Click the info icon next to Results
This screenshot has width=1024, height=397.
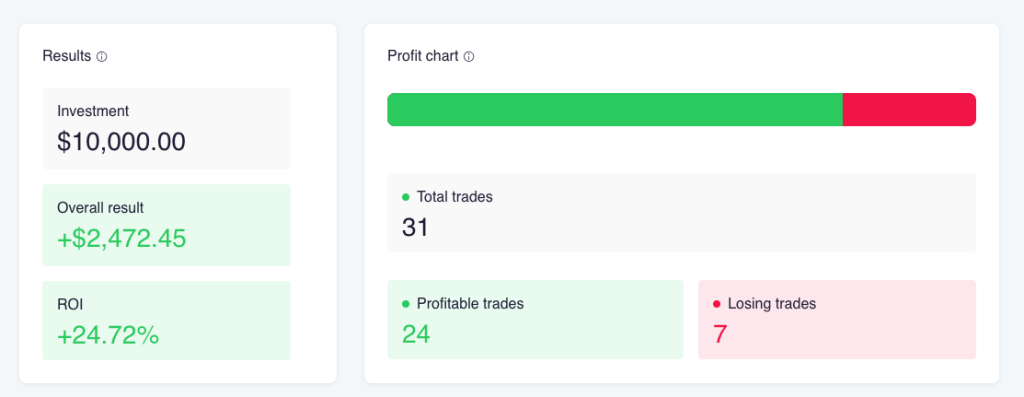coord(102,57)
